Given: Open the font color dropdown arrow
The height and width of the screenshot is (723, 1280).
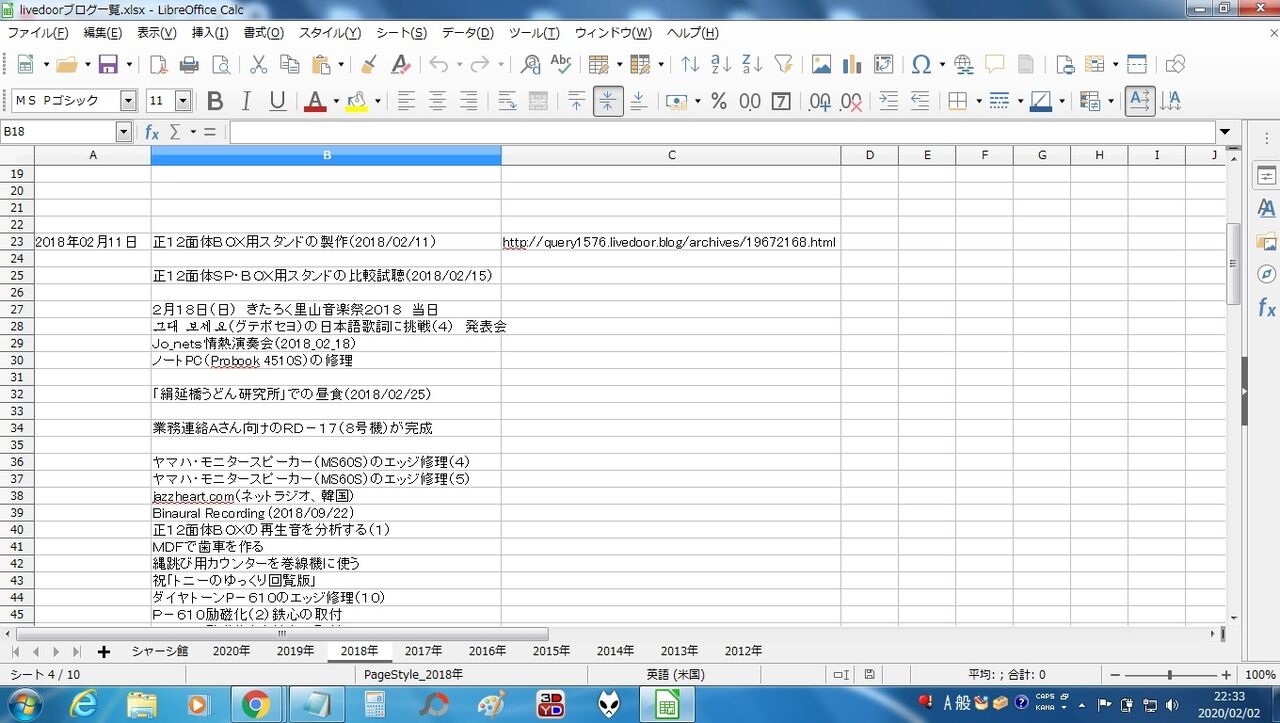Looking at the screenshot, I should click(336, 101).
